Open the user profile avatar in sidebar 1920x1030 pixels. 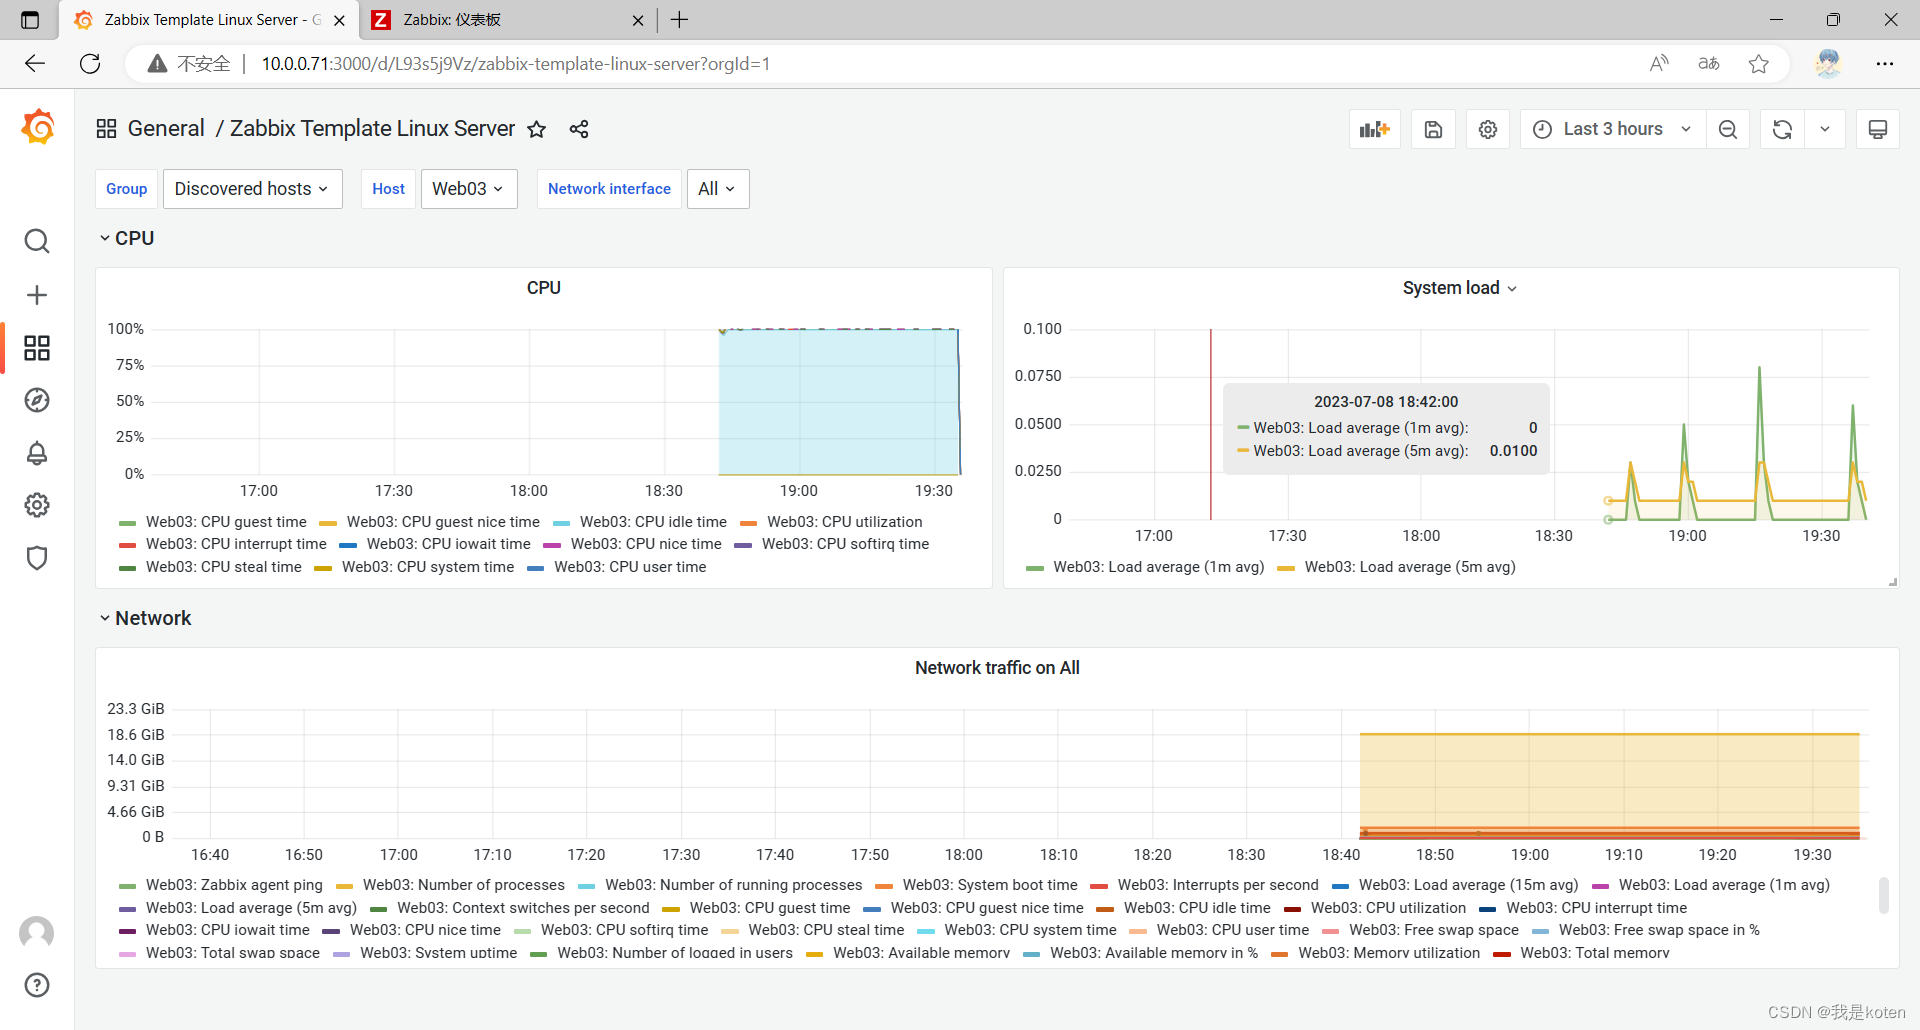[37, 933]
